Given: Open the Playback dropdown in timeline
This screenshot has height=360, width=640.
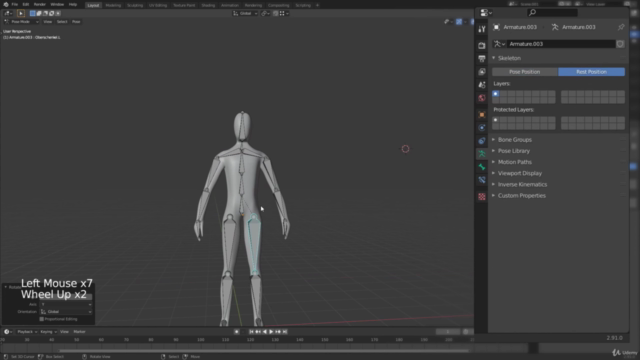Looking at the screenshot, I should point(27,332).
